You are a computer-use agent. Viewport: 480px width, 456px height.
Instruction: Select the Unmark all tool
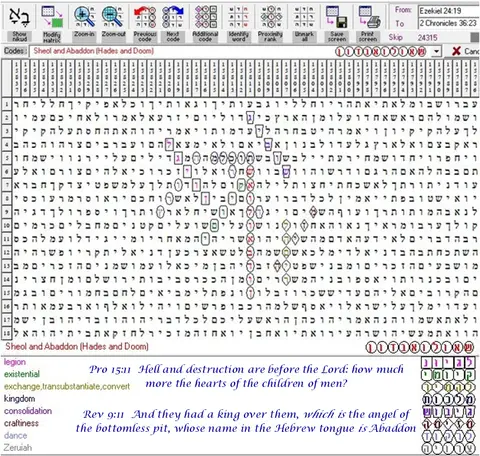tap(304, 23)
